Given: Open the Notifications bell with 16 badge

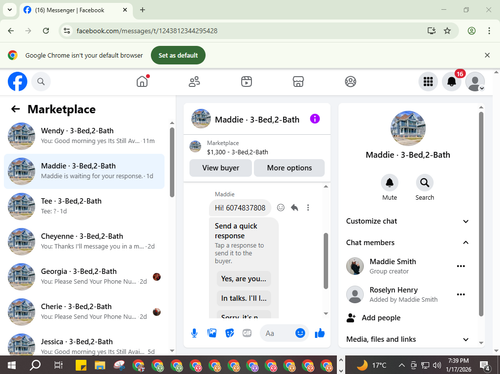Looking at the screenshot, I should click(452, 81).
